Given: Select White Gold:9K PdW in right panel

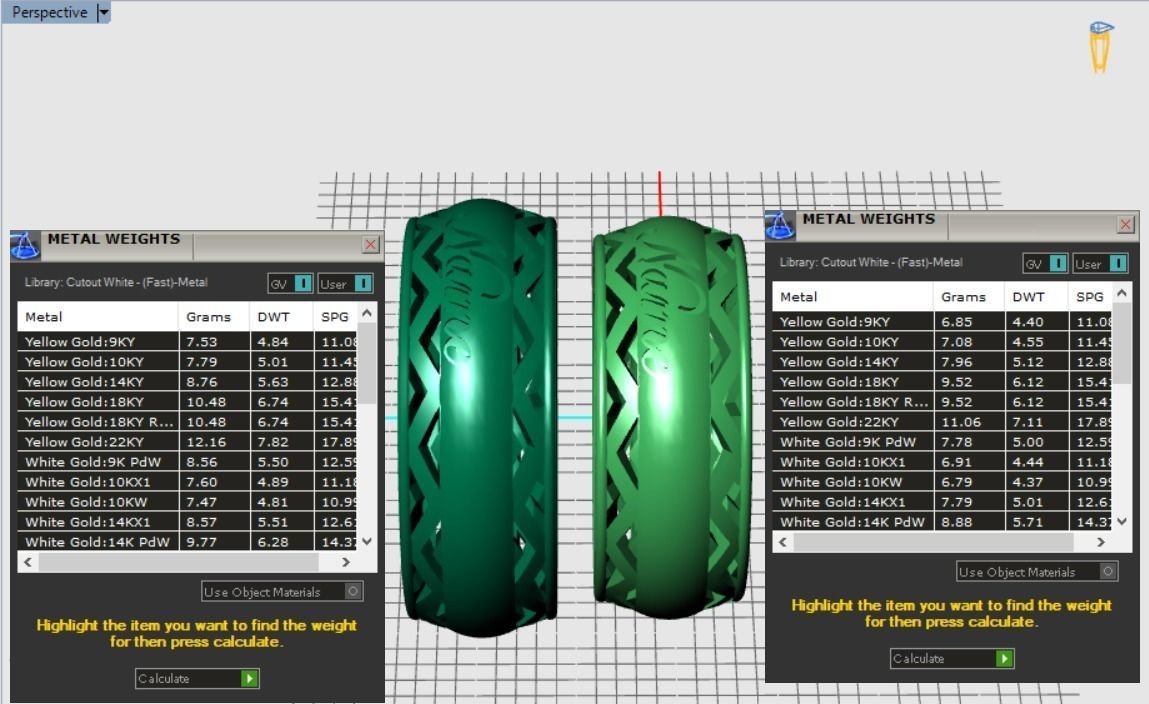Looking at the screenshot, I should pyautogui.click(x=942, y=442).
